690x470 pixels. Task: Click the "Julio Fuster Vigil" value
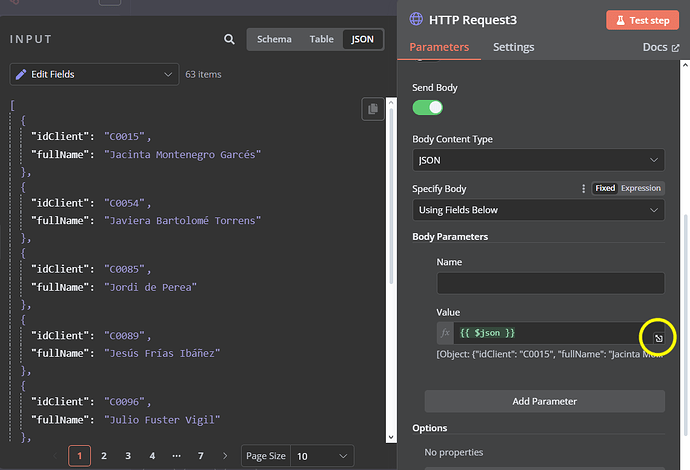(161, 419)
